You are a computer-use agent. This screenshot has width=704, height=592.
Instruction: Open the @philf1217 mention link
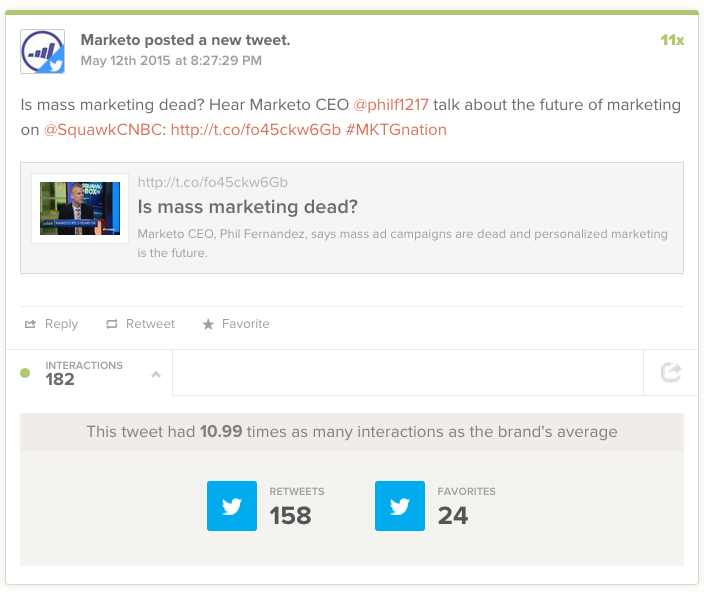[391, 105]
